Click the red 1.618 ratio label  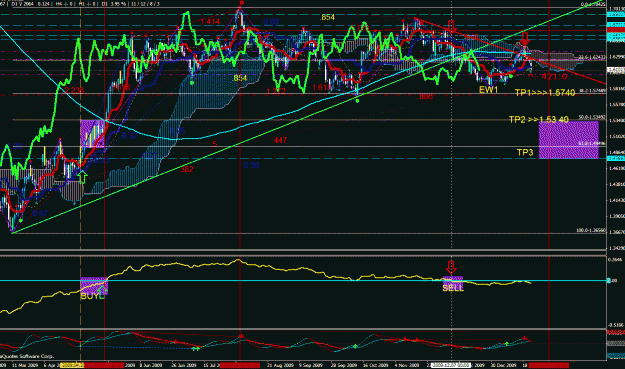pyautogui.click(x=321, y=87)
